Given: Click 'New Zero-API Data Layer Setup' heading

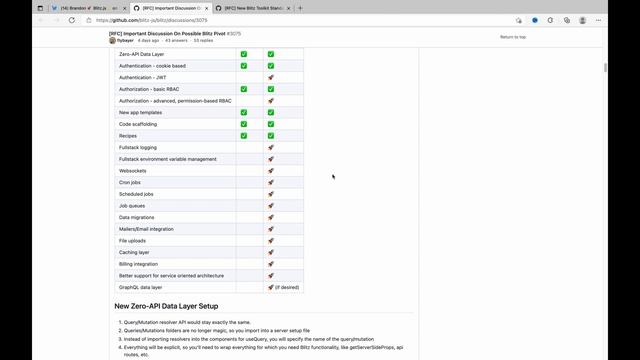Looking at the screenshot, I should point(166,306).
